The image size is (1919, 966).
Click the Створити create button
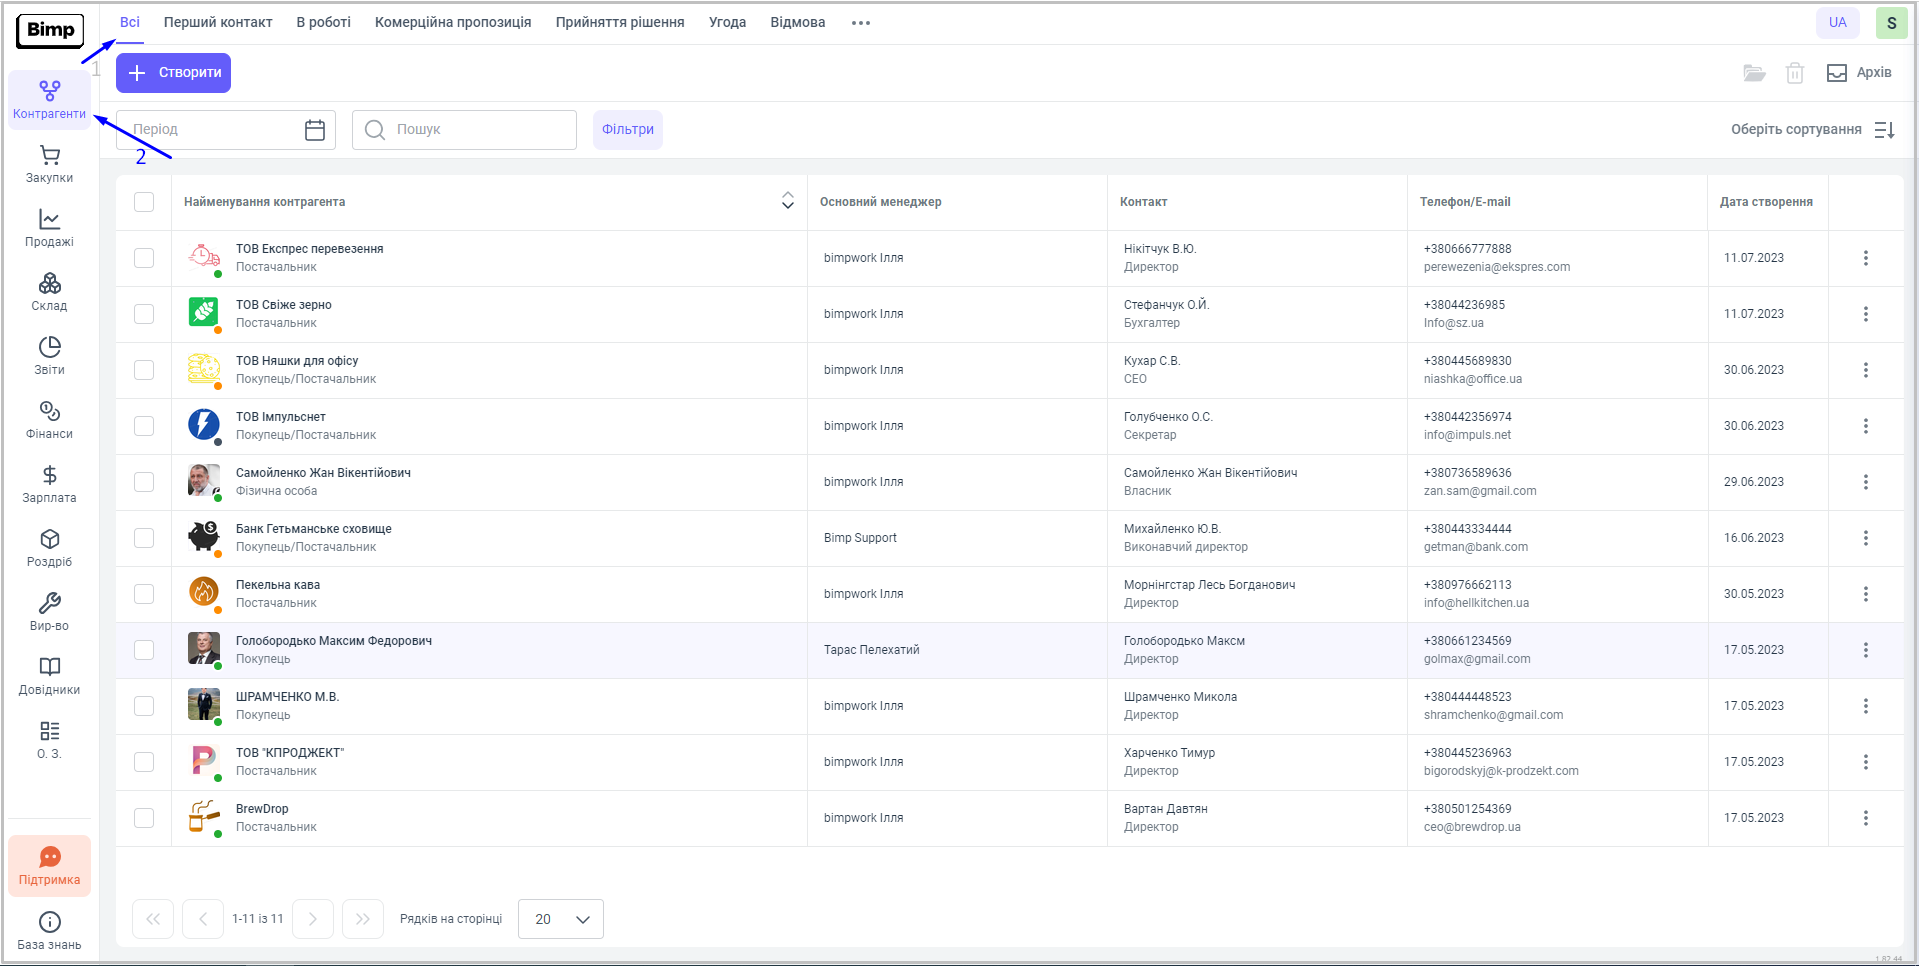tap(174, 73)
